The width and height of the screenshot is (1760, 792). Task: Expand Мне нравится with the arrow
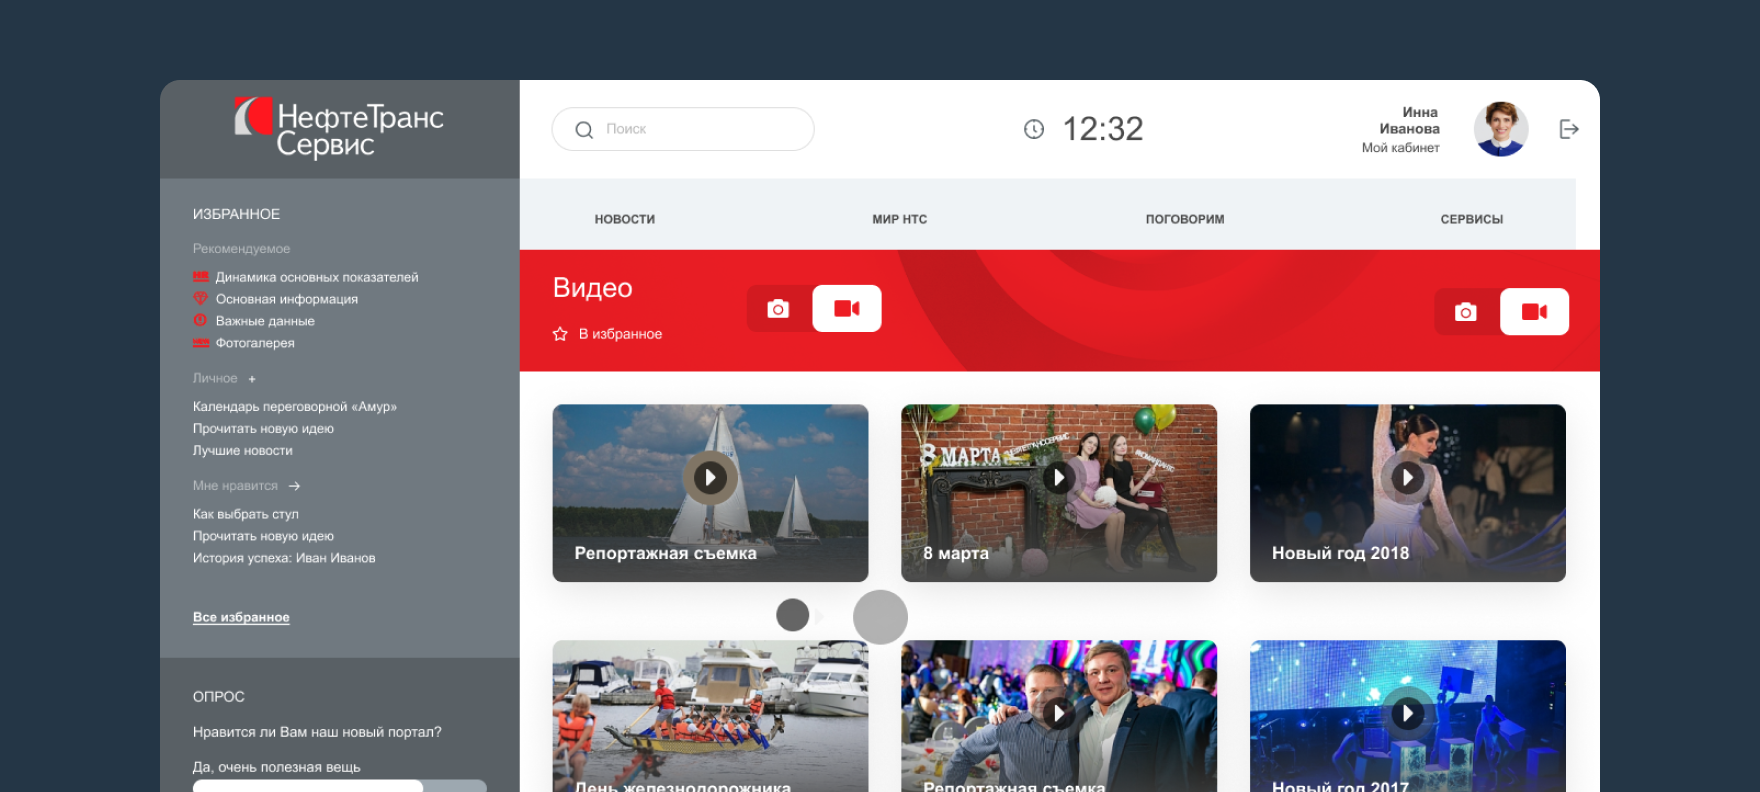294,486
